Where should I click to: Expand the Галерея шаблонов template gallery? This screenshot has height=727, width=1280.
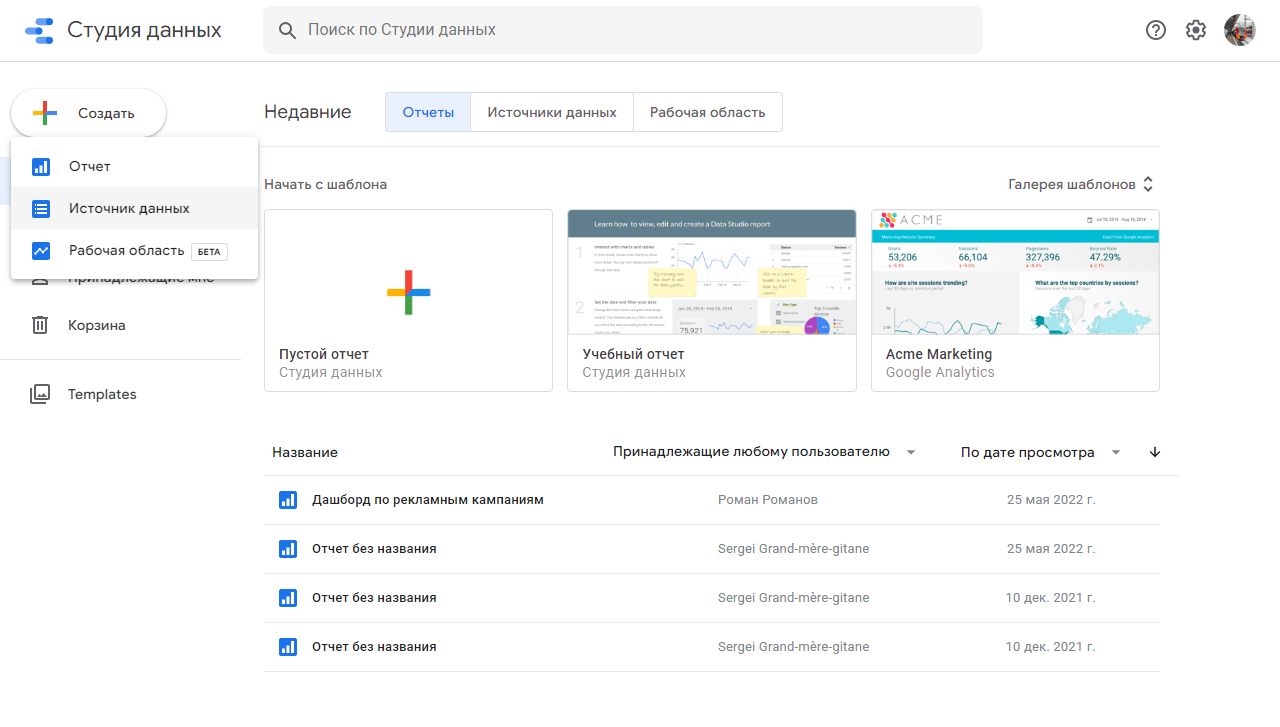1080,184
